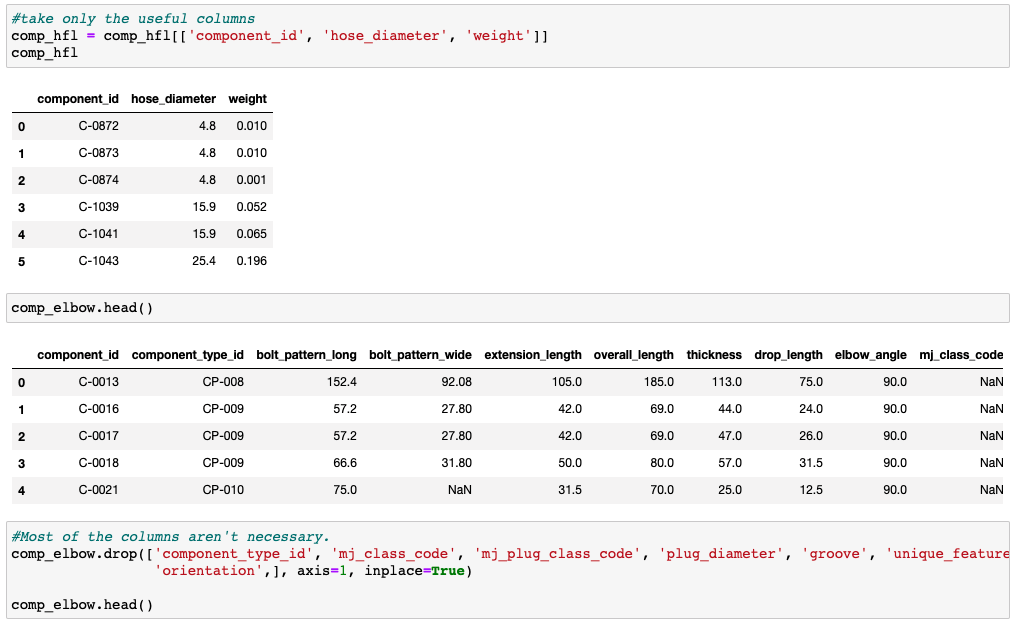Click the drop_length column header
Viewport: 1026px width, 627px height.
point(788,355)
